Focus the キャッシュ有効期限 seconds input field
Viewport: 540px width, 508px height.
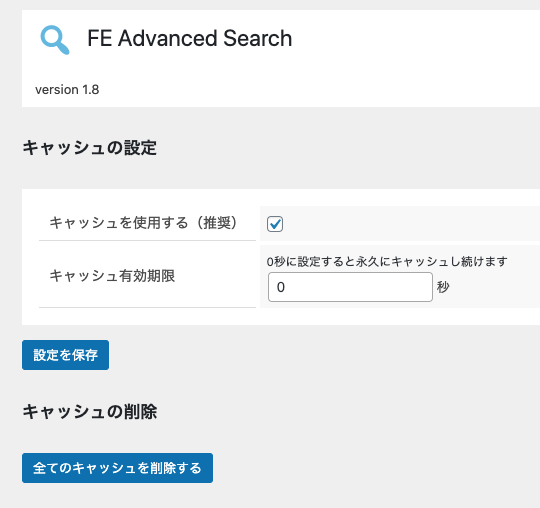pos(350,287)
